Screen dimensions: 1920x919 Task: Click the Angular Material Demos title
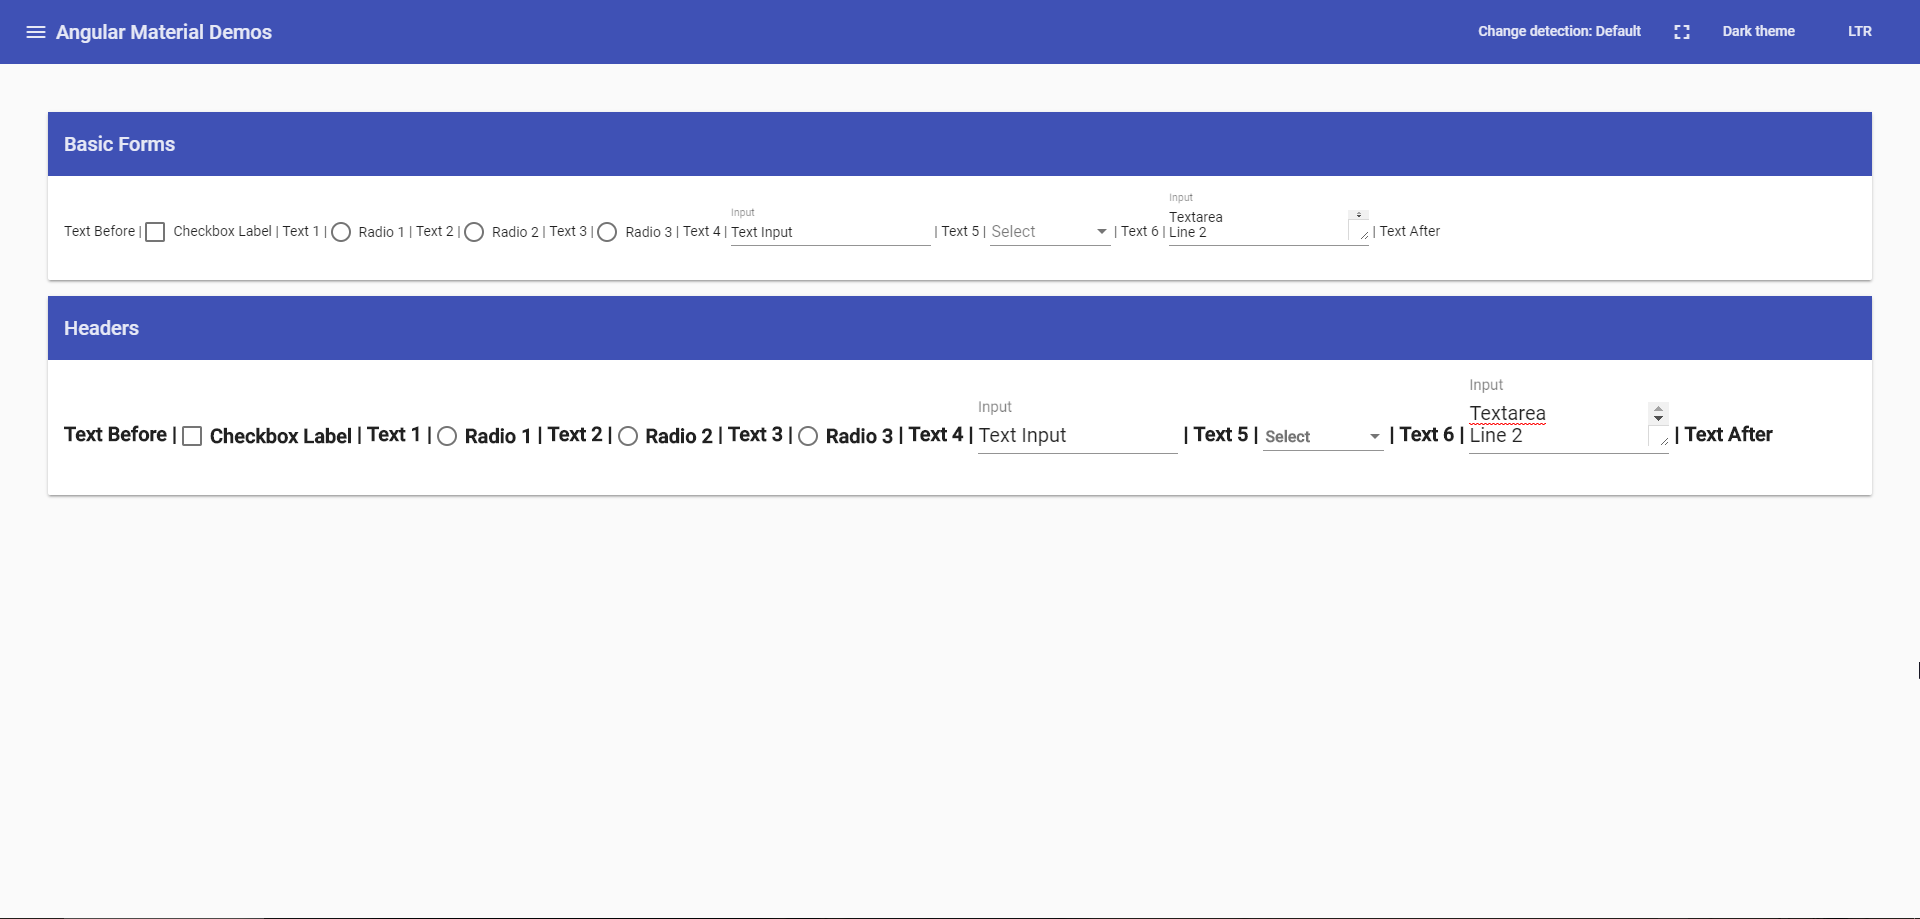coord(164,32)
